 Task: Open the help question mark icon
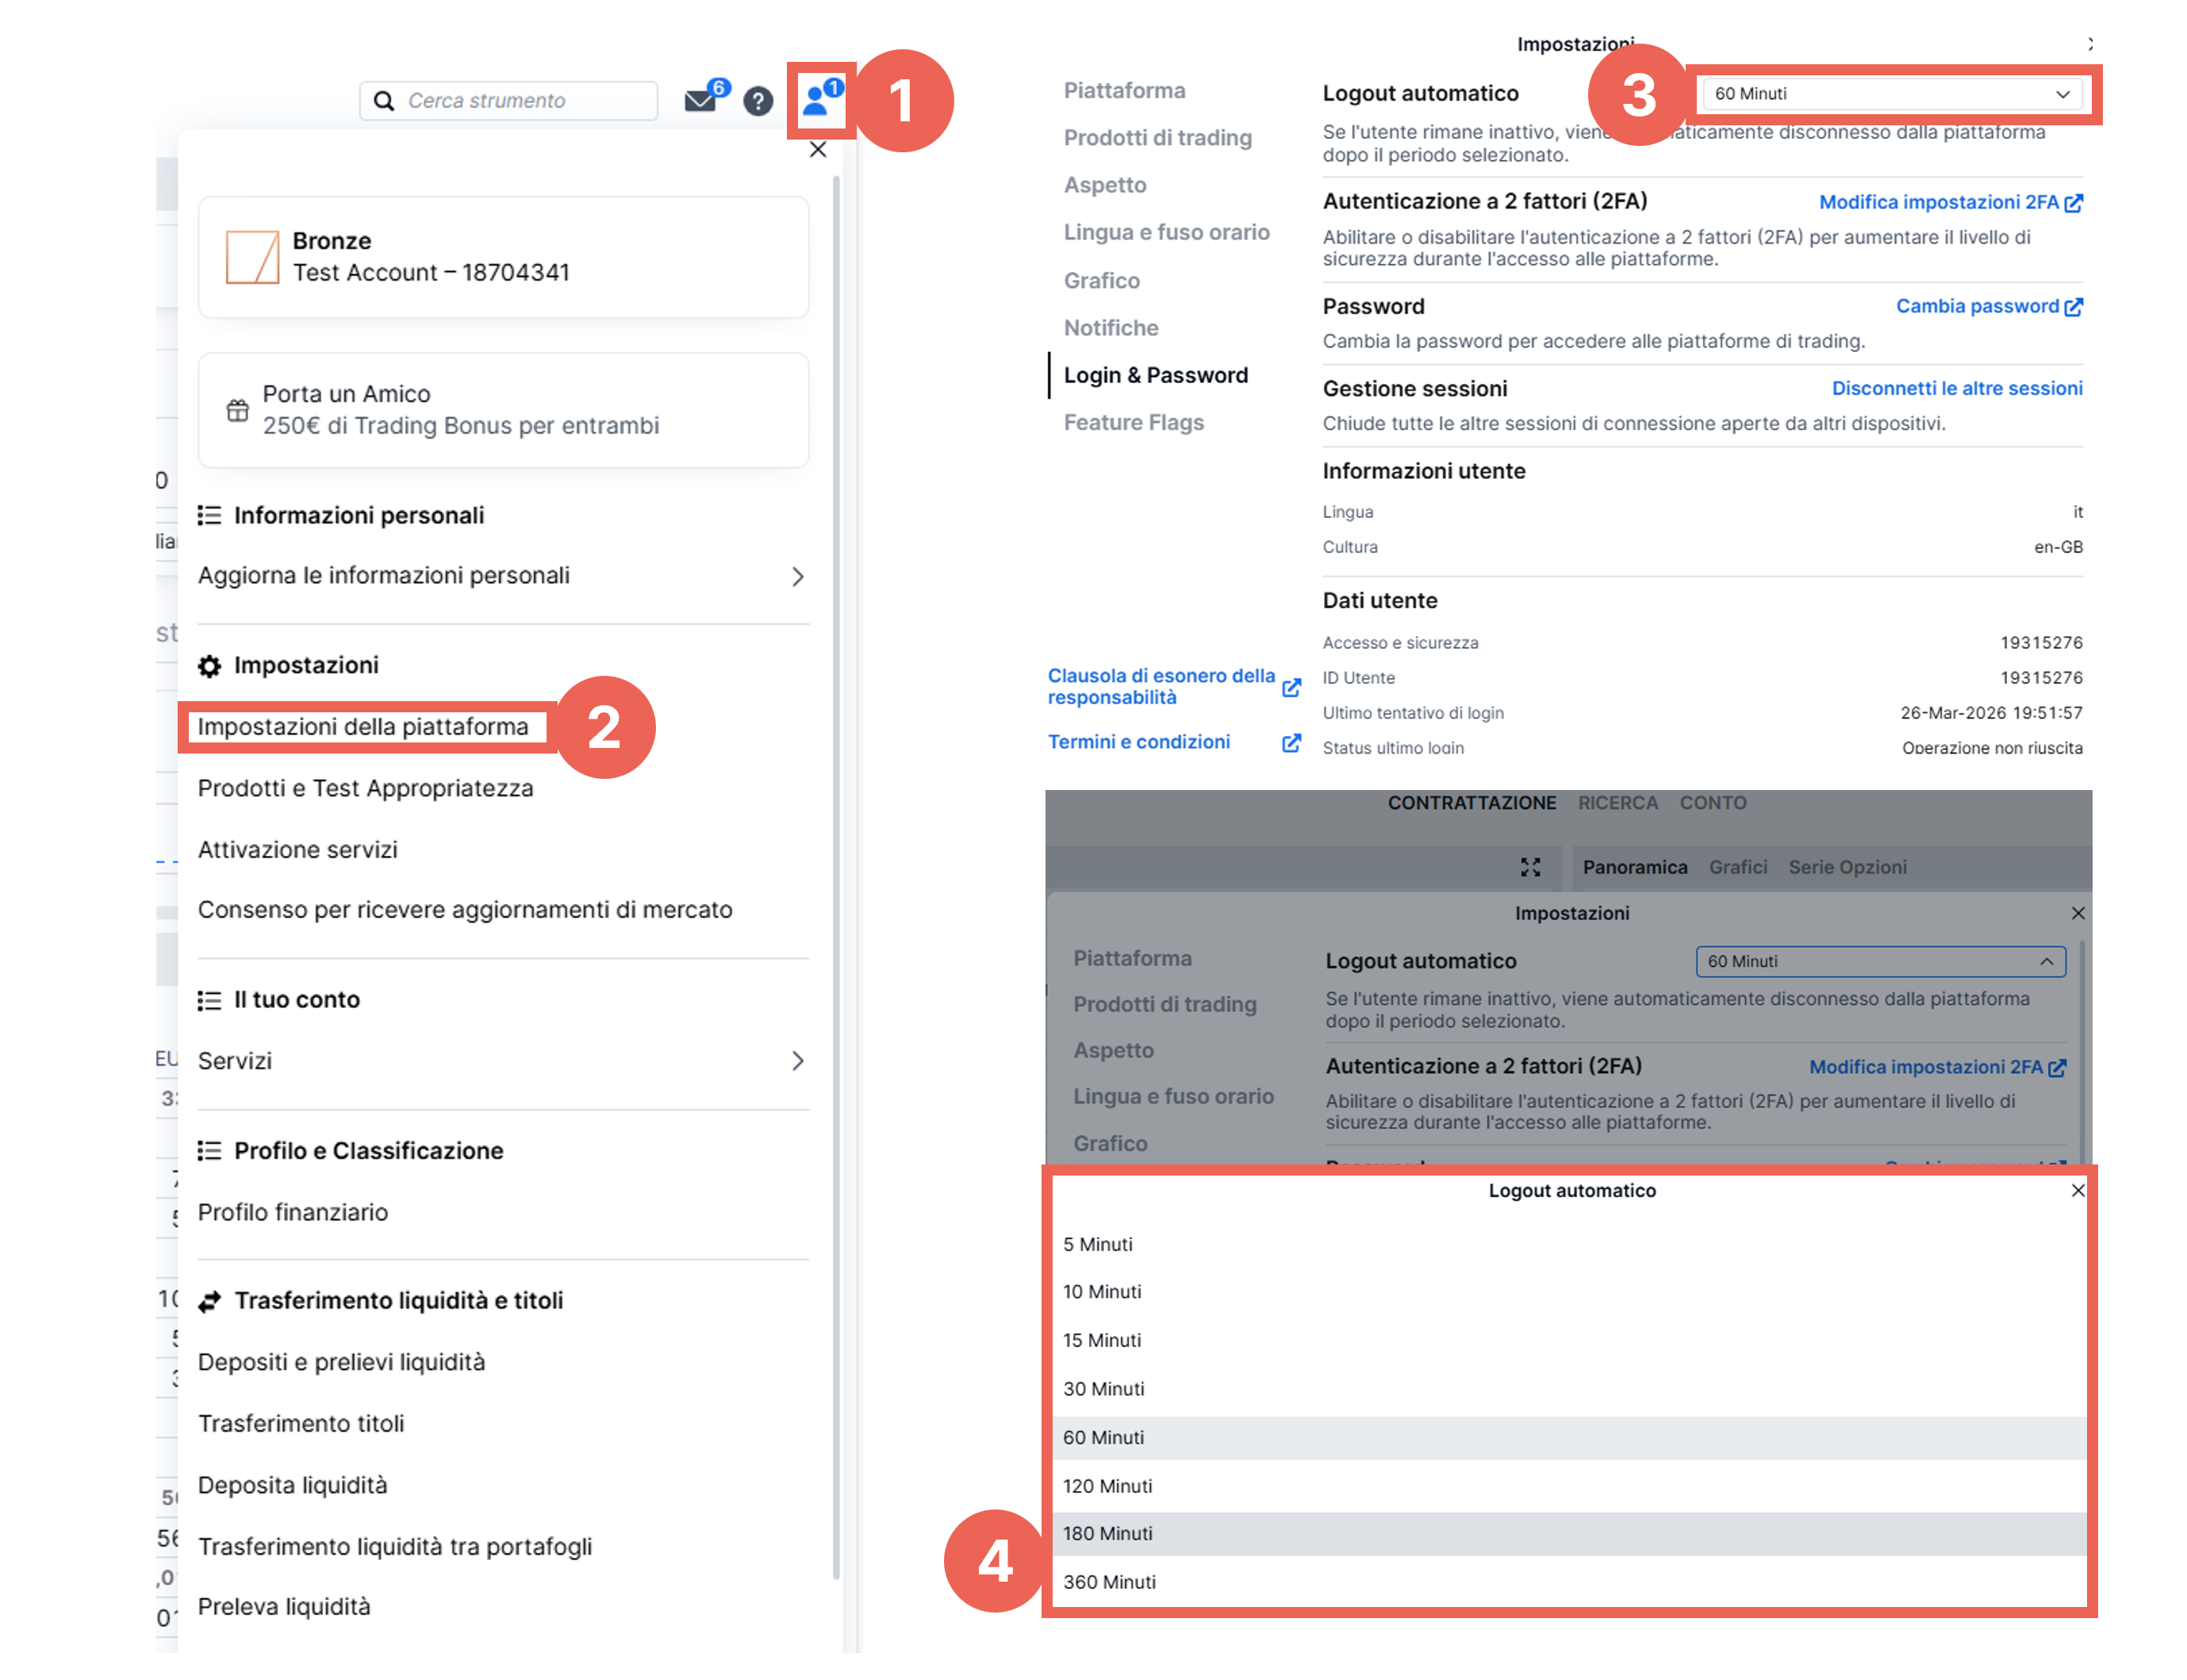757,101
